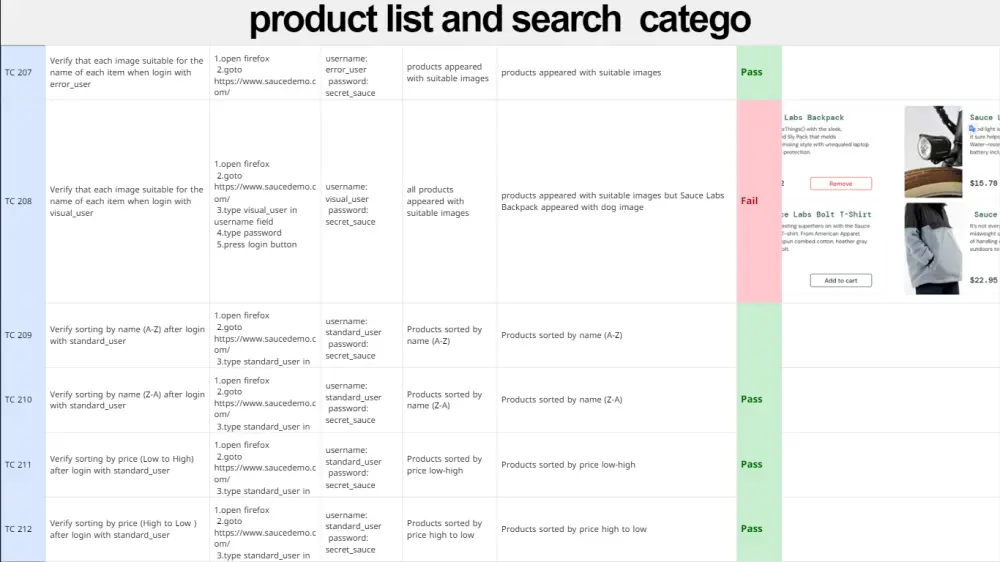The width and height of the screenshot is (1000, 562).
Task: Select the TC 207 test case ID cell
Action: (19, 73)
